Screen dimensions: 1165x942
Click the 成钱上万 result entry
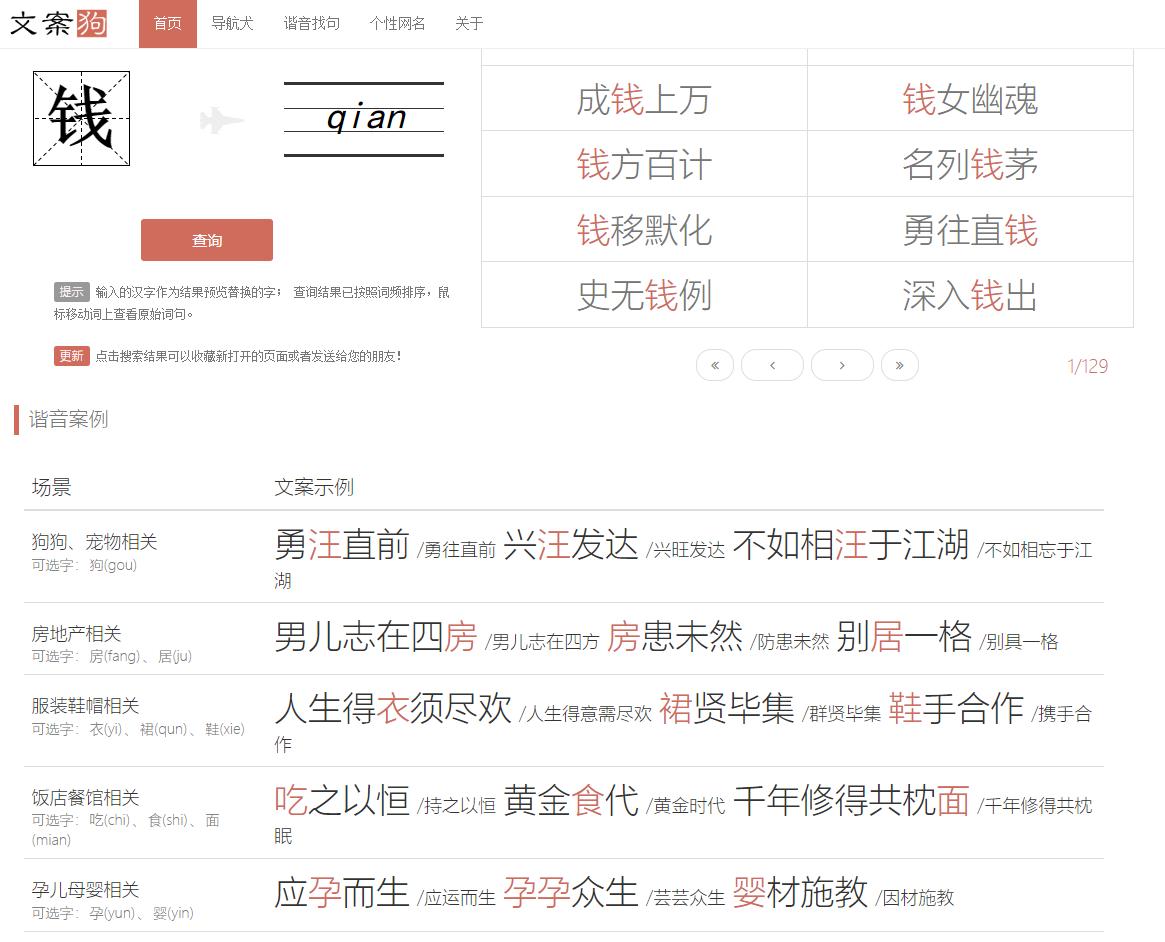click(643, 99)
